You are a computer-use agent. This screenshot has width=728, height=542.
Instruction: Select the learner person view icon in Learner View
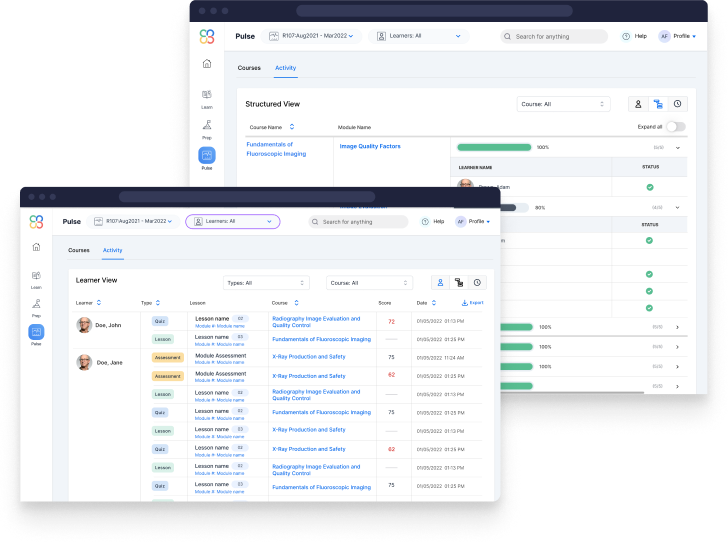(x=439, y=283)
